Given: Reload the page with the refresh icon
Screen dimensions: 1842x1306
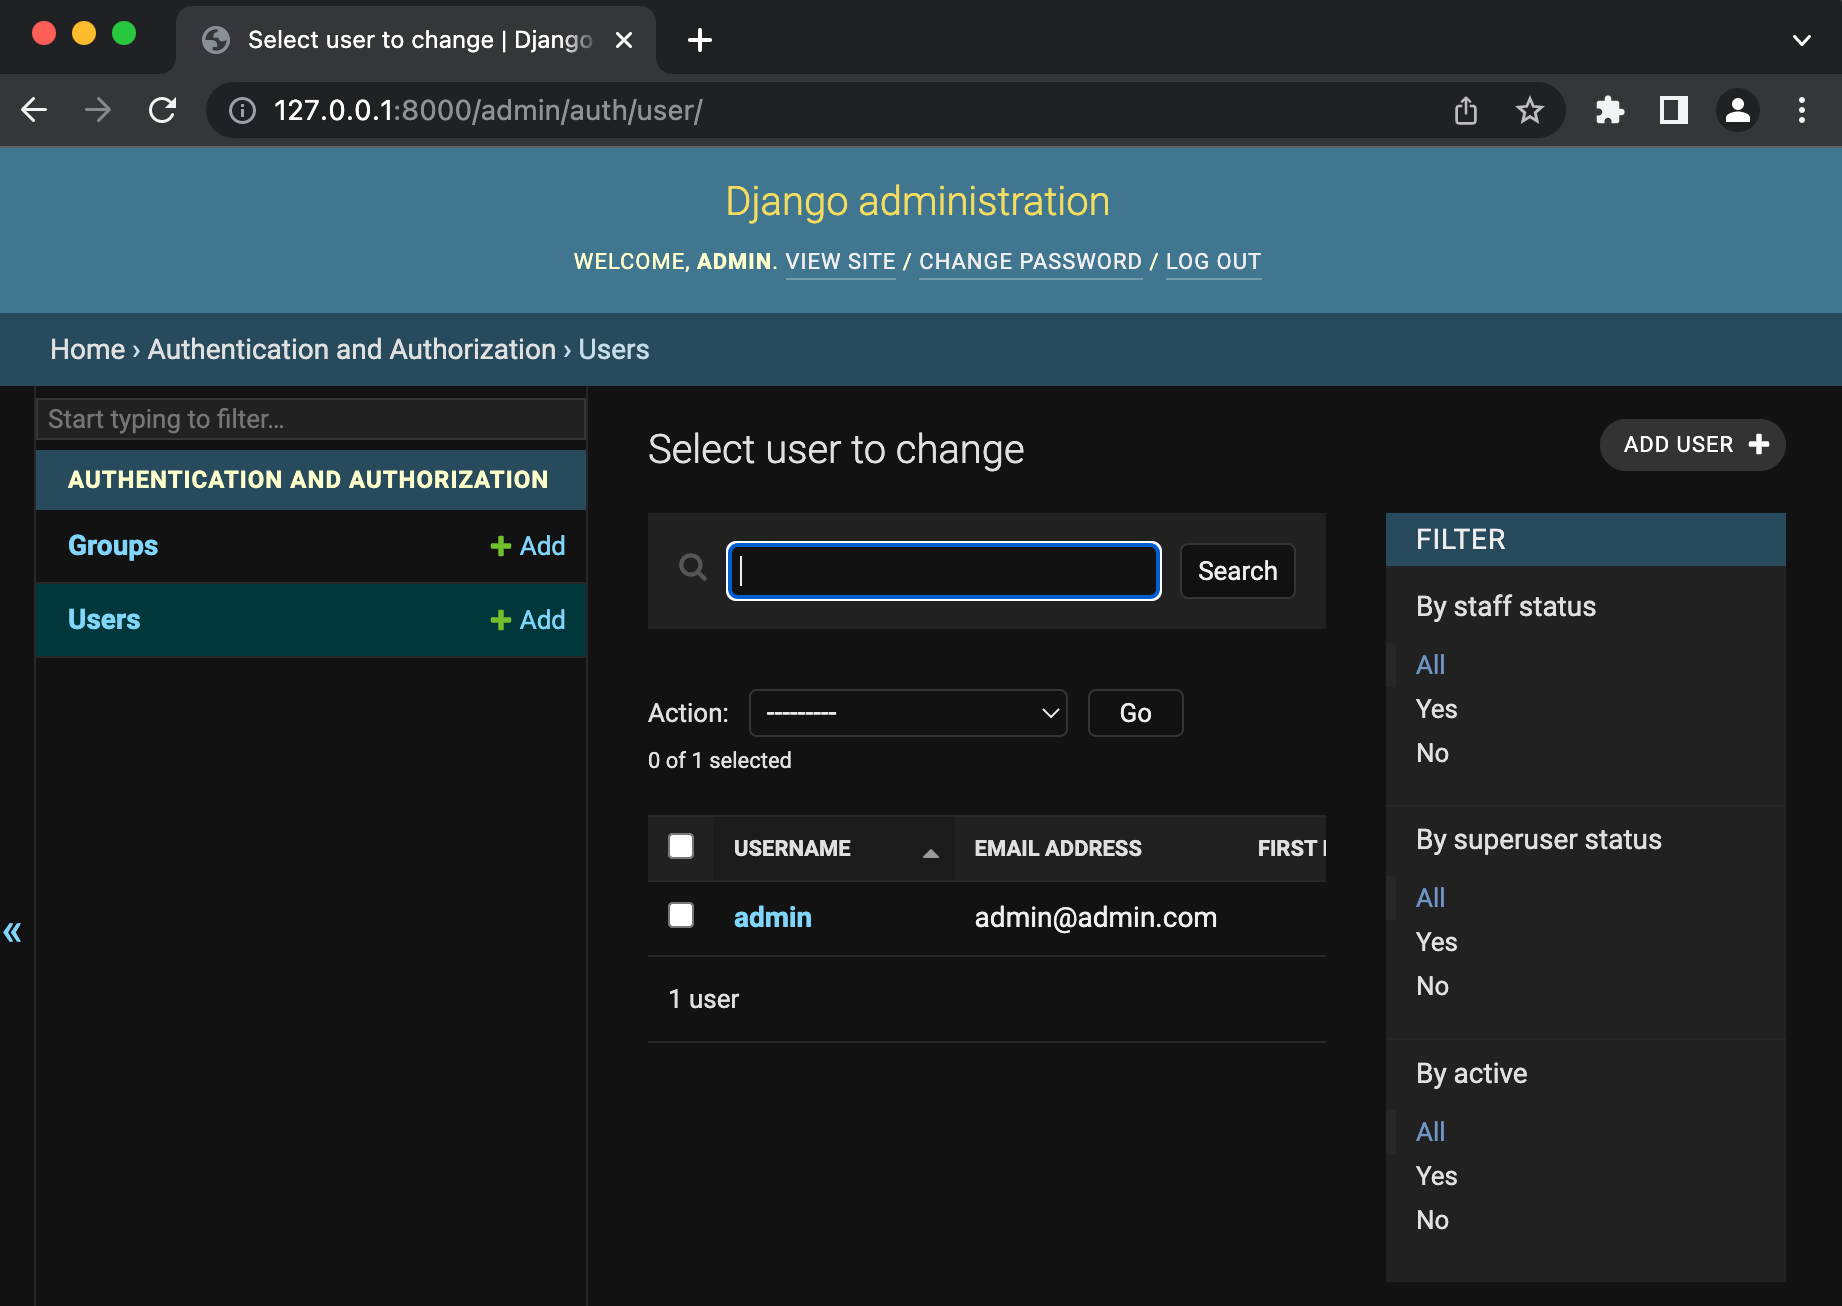Looking at the screenshot, I should click(163, 110).
